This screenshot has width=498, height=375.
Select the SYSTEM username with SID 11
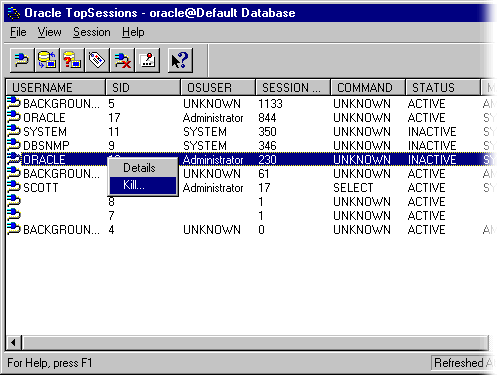45,132
